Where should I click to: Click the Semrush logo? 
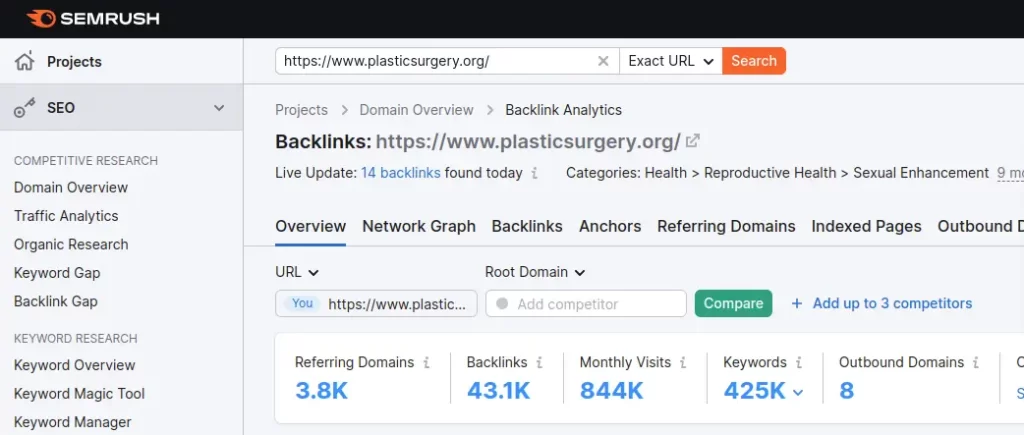[x=93, y=19]
